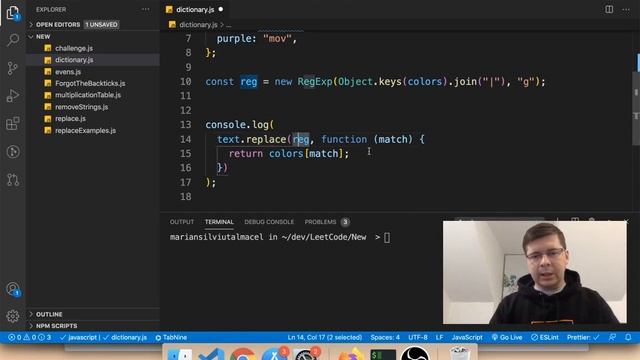Click 'console.log(' on line 13

pyautogui.click(x=240, y=124)
